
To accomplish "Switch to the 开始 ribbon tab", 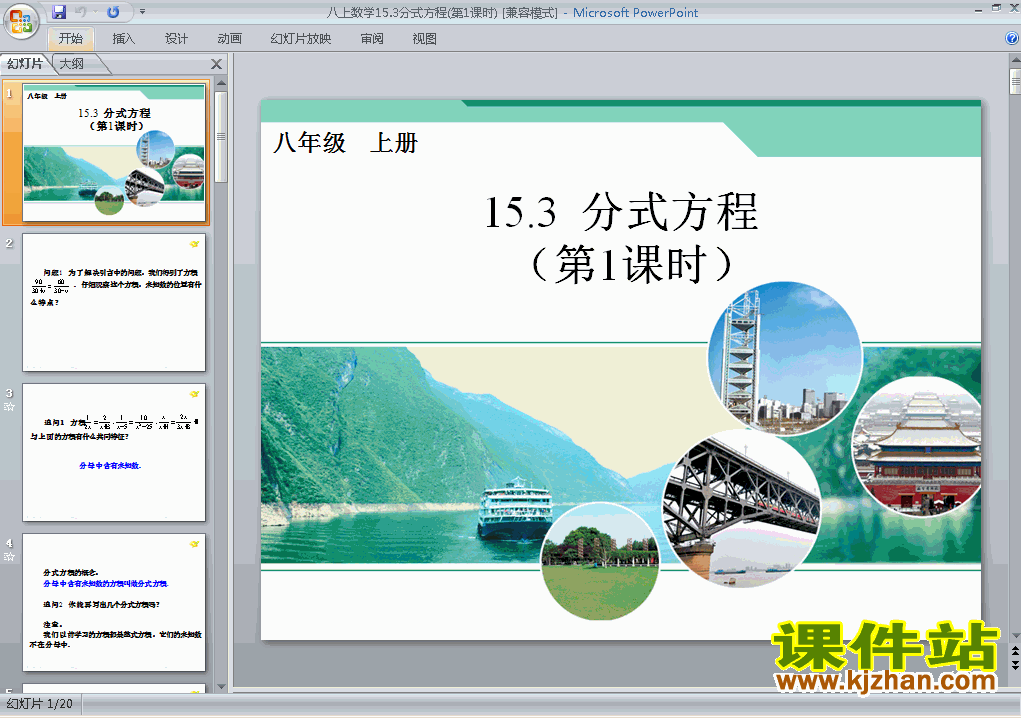I will point(71,38).
